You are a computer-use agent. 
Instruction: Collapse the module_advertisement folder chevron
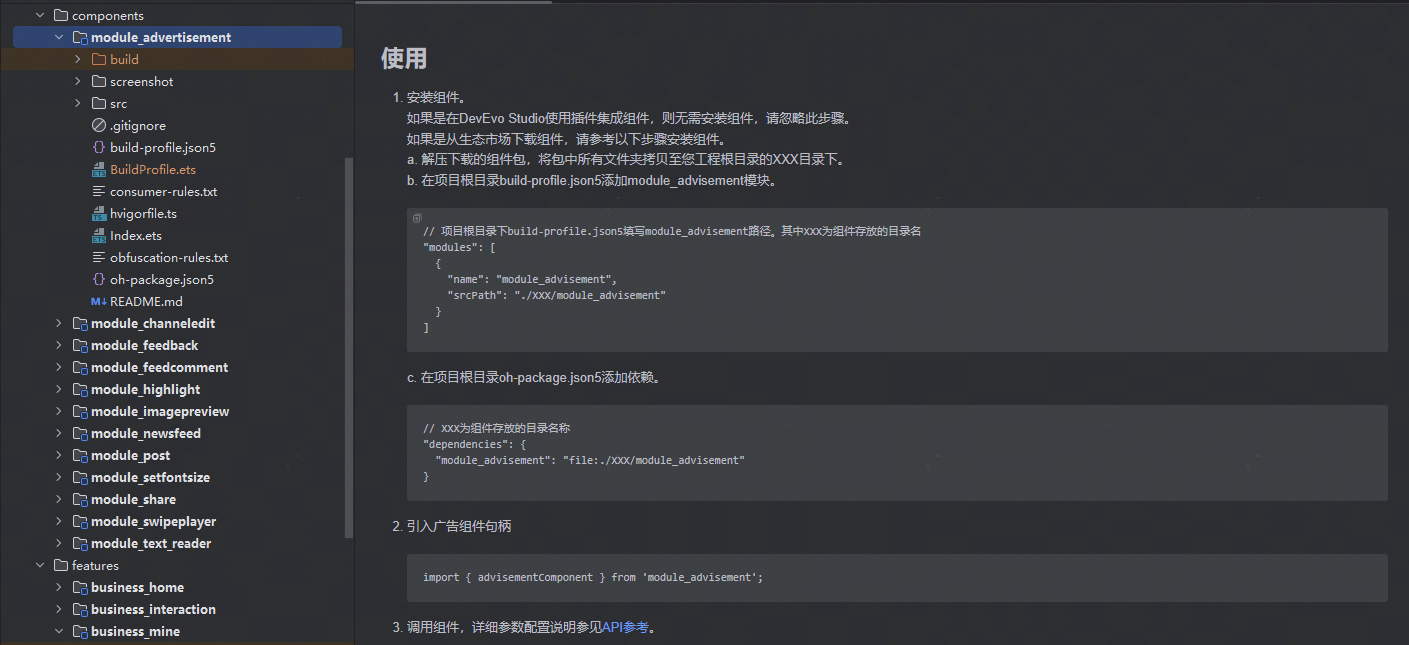59,37
